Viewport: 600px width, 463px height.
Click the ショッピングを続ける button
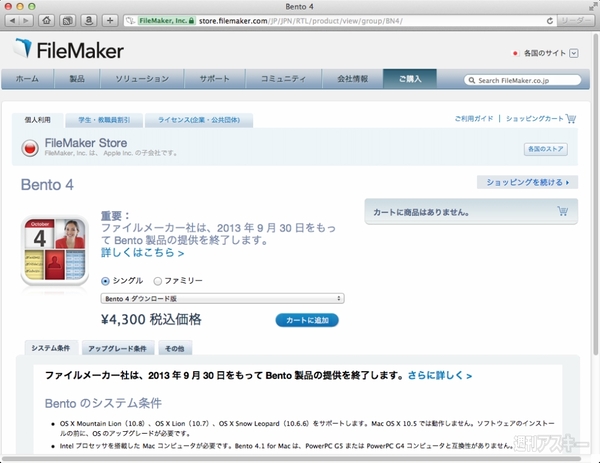(527, 182)
